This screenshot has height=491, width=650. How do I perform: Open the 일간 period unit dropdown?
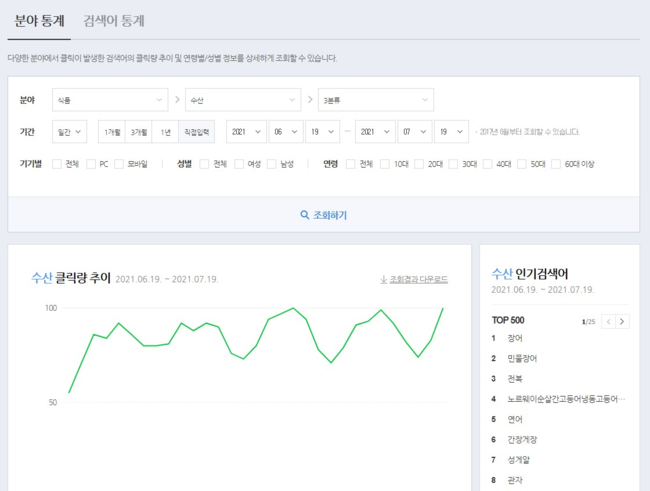tap(69, 131)
